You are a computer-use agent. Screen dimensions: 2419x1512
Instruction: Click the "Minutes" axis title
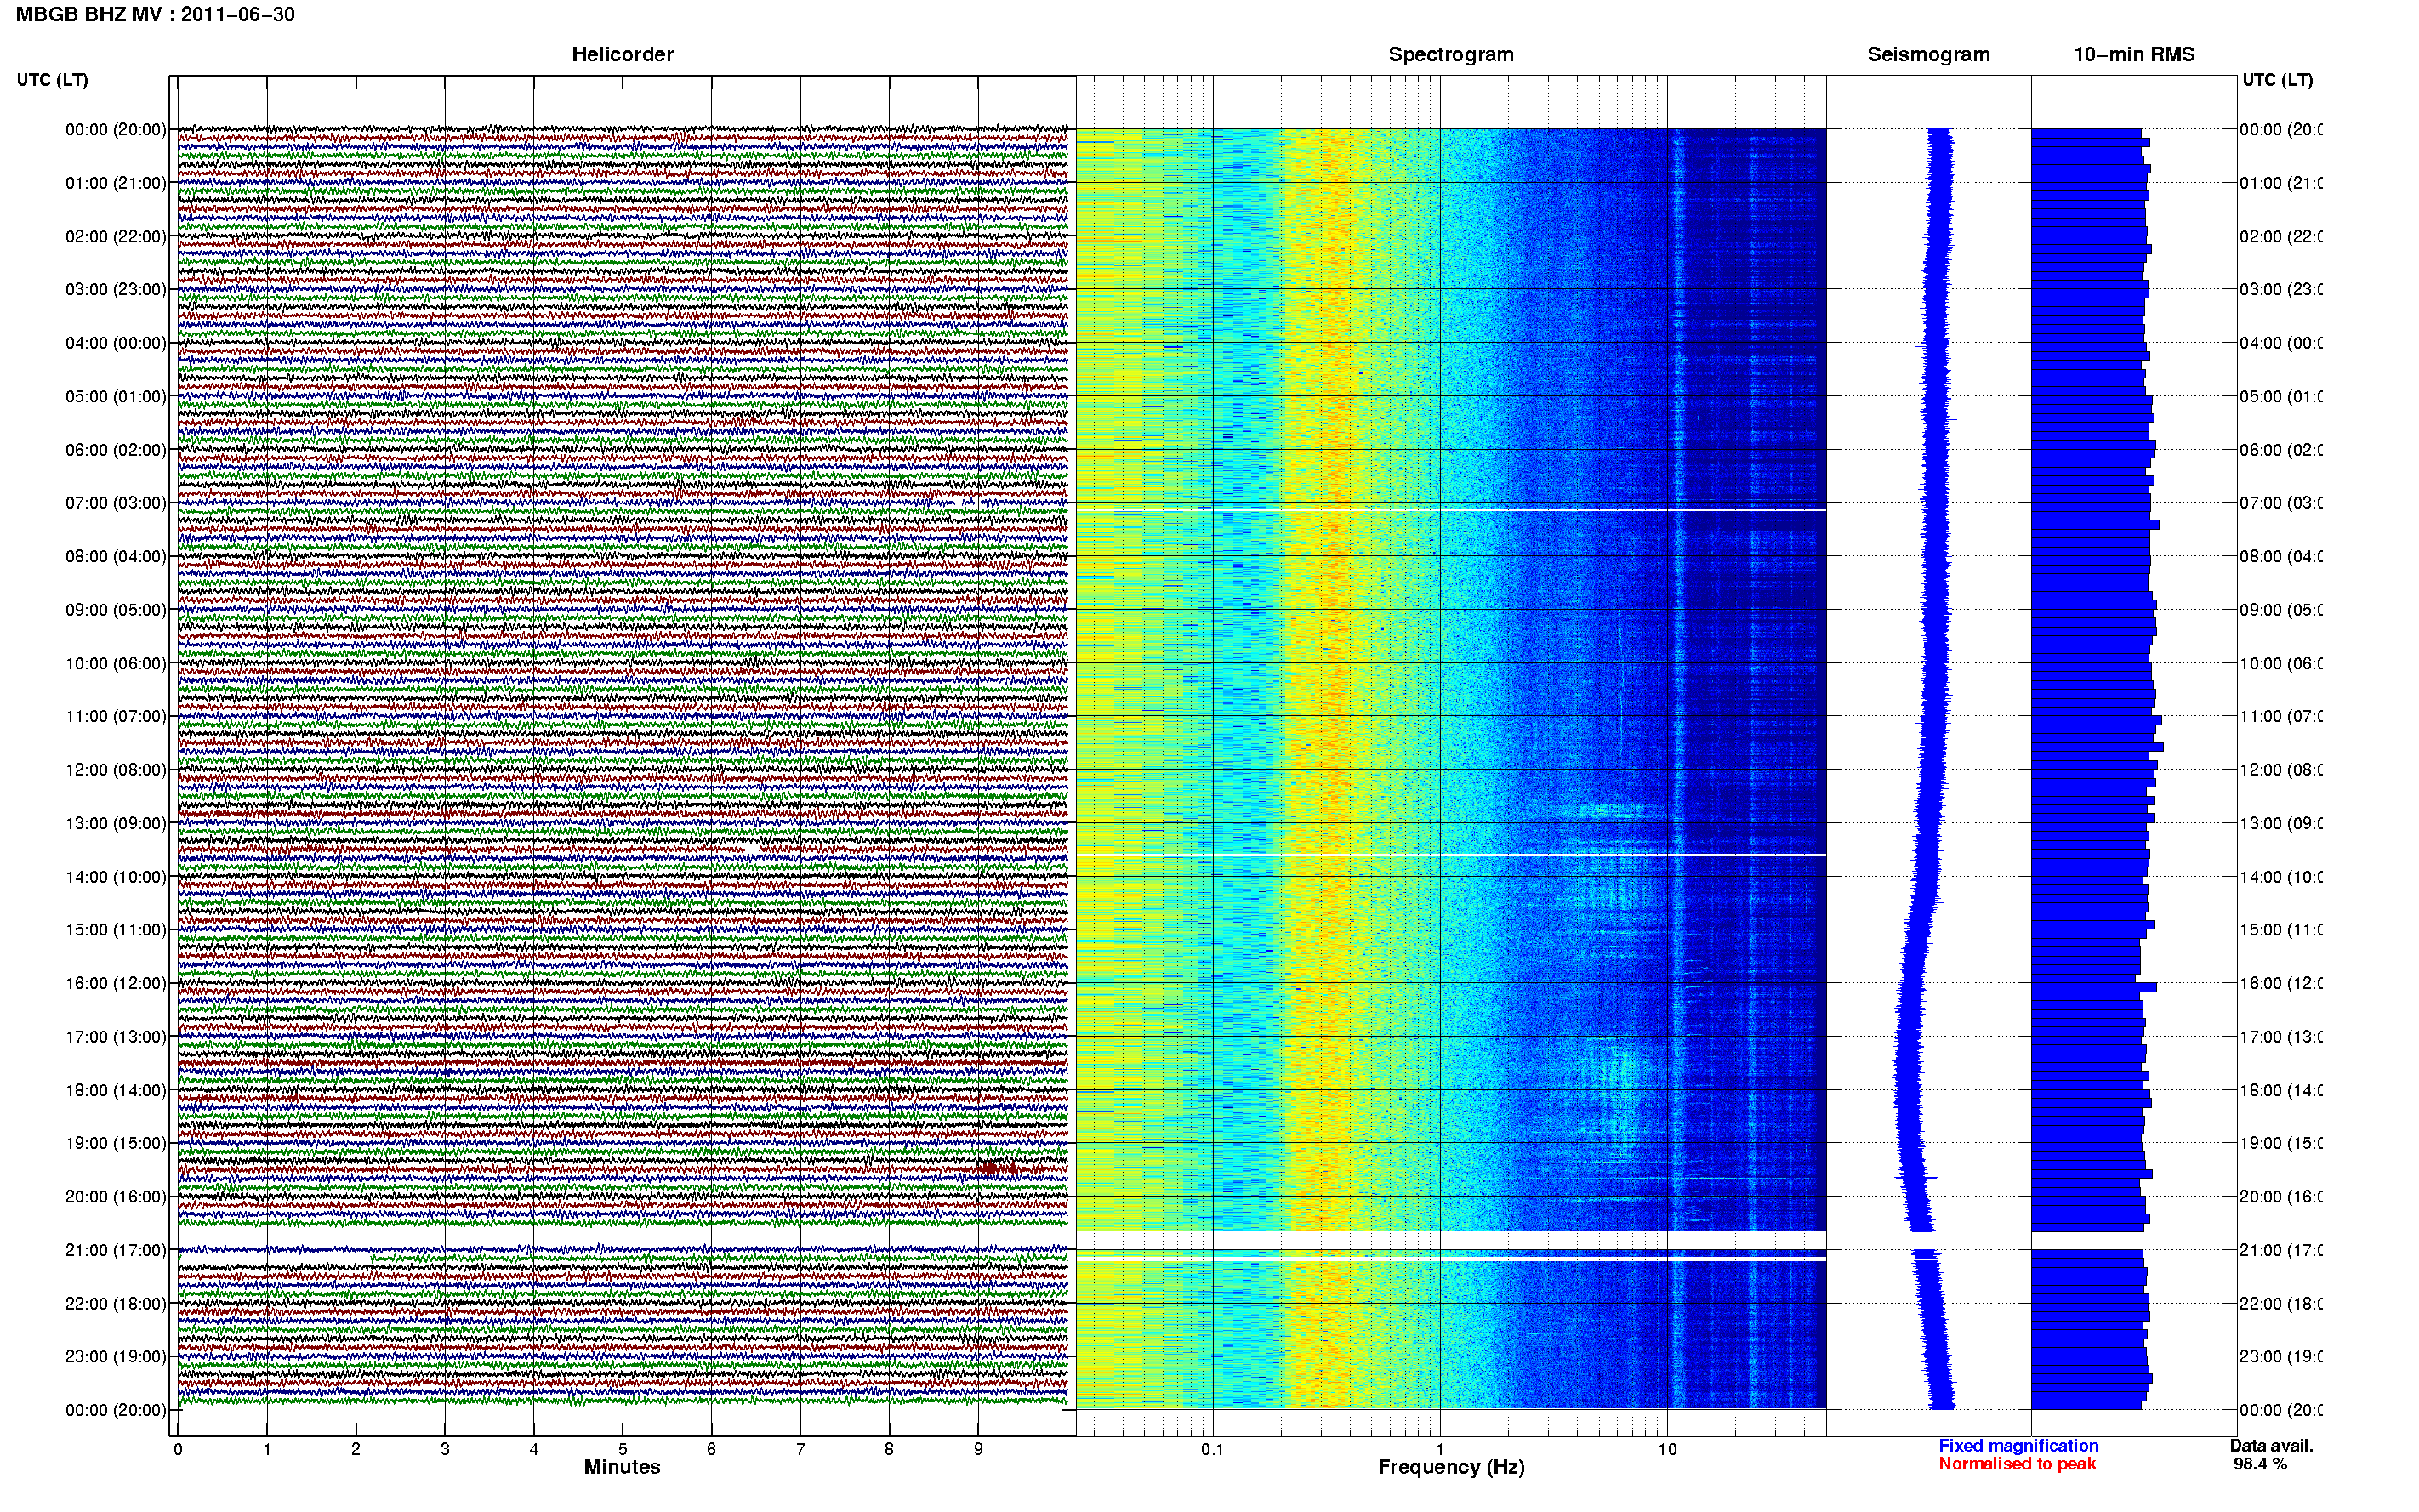click(622, 1467)
